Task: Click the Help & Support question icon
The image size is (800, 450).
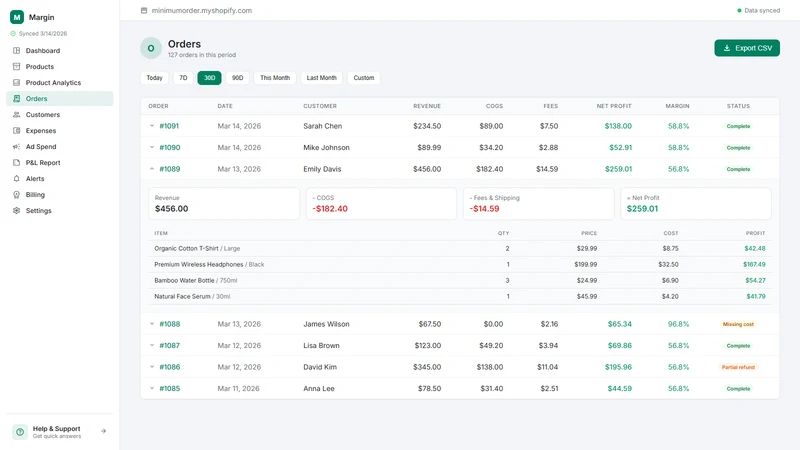Action: pyautogui.click(x=20, y=432)
